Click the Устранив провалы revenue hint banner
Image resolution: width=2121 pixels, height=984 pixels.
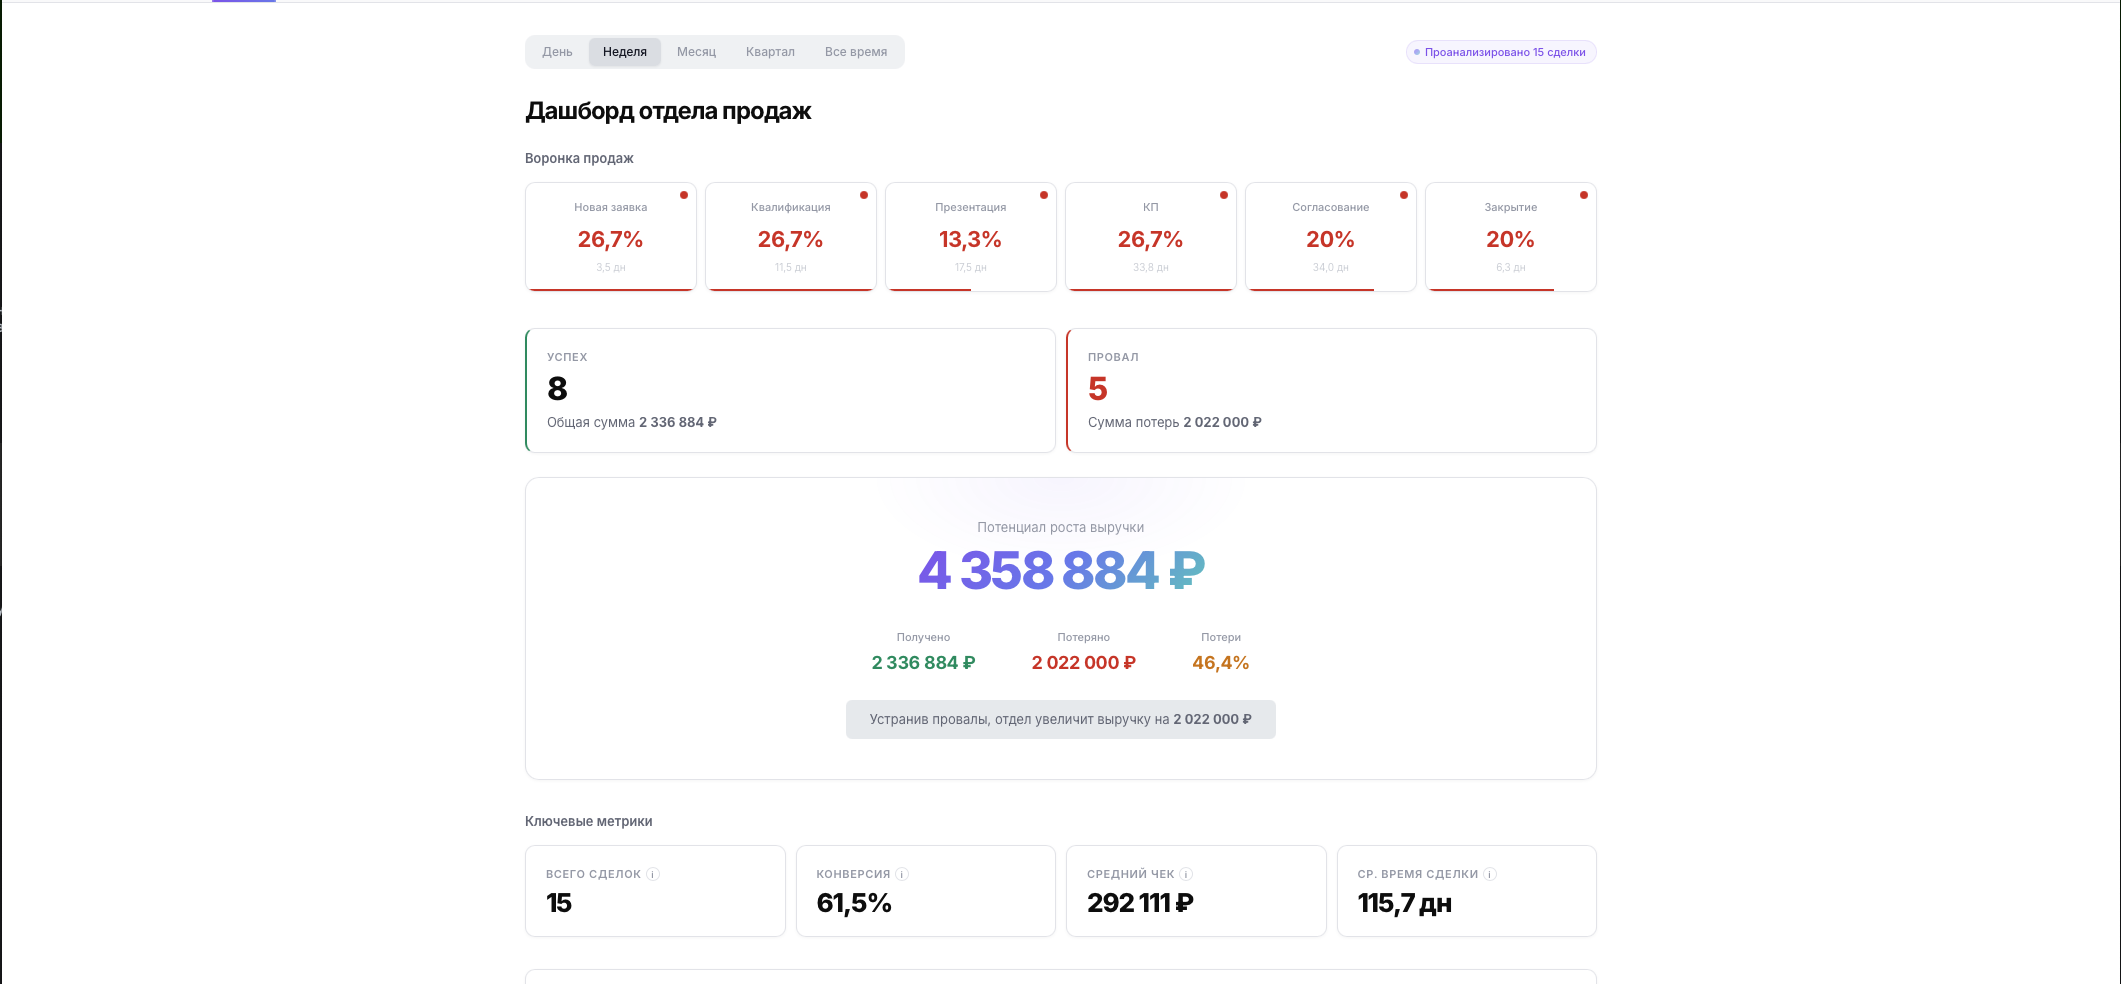pos(1060,719)
